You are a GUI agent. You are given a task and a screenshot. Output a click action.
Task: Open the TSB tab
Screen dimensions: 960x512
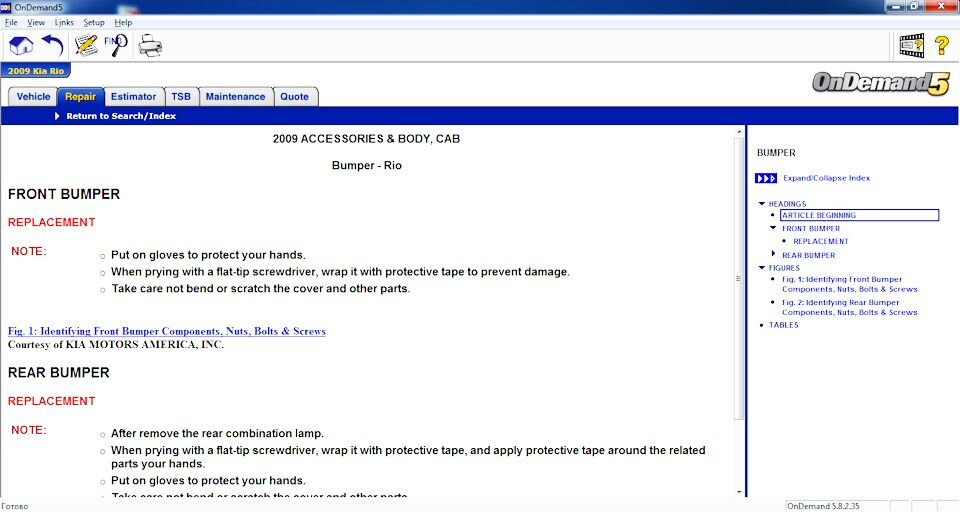pyautogui.click(x=181, y=97)
